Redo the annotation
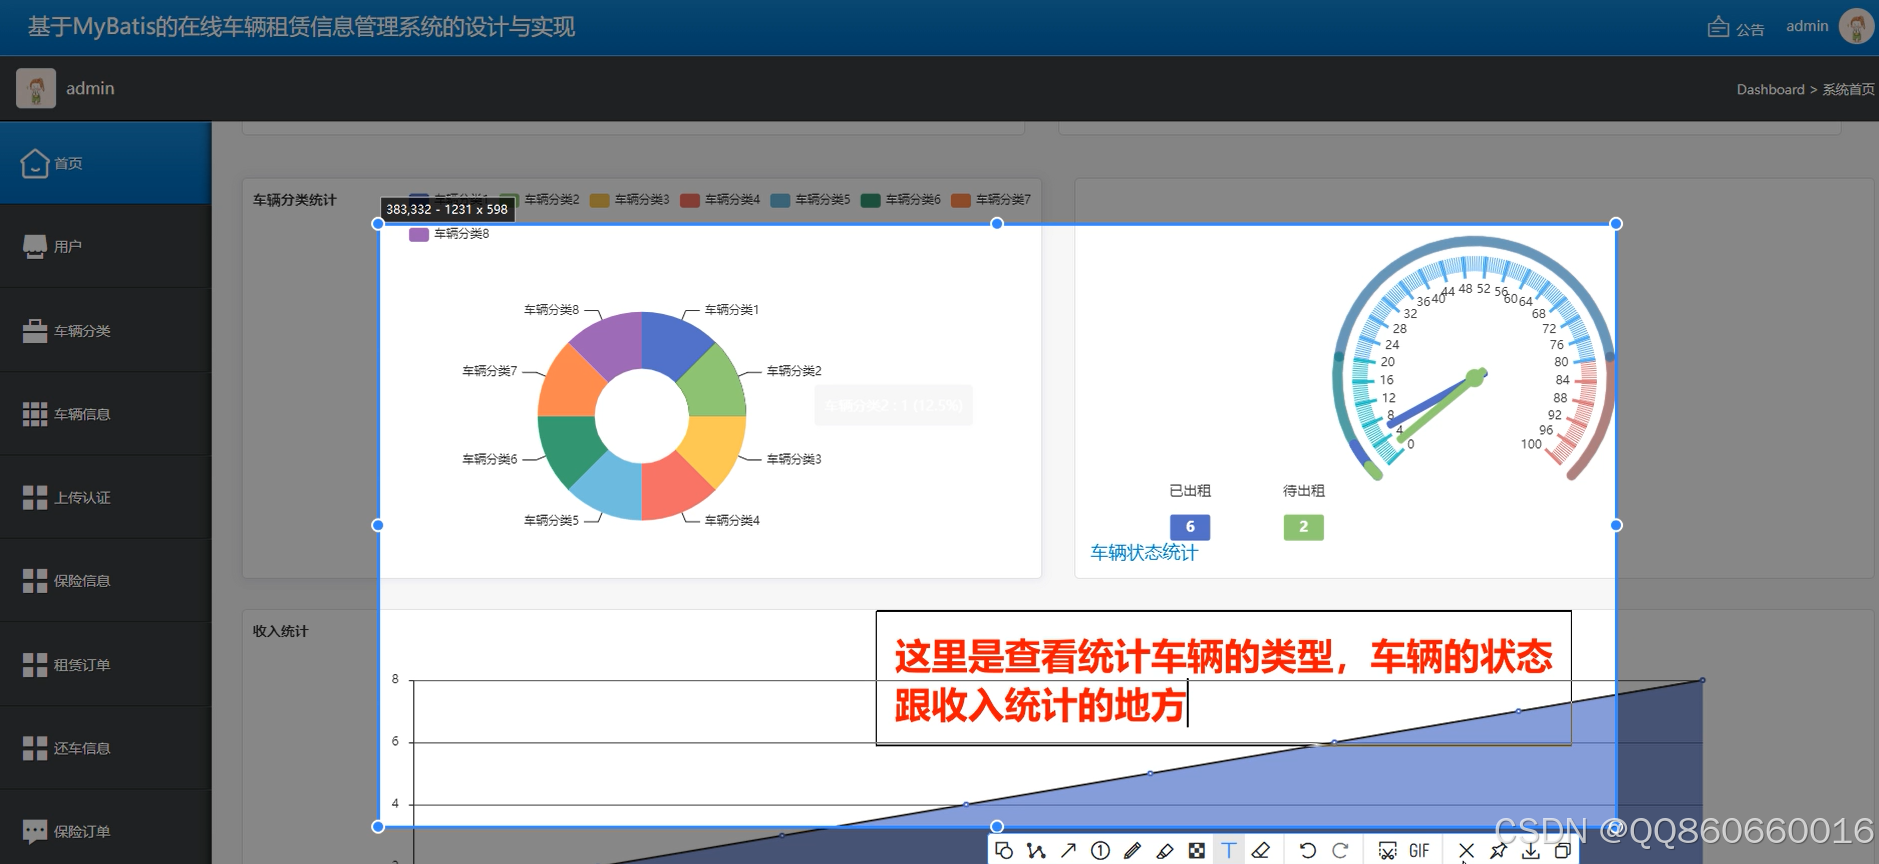 tap(1340, 850)
